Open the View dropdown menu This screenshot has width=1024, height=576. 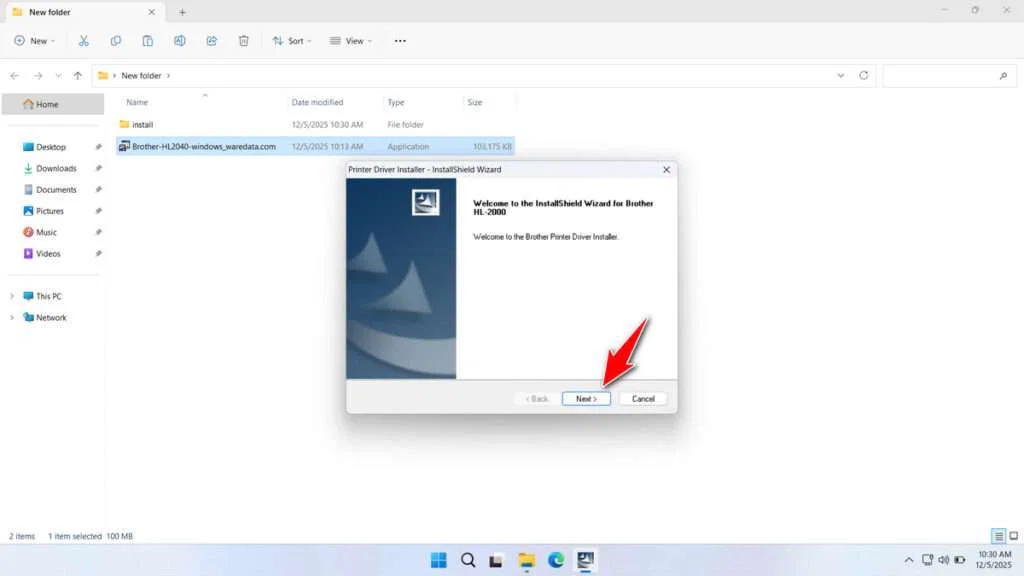pos(351,40)
